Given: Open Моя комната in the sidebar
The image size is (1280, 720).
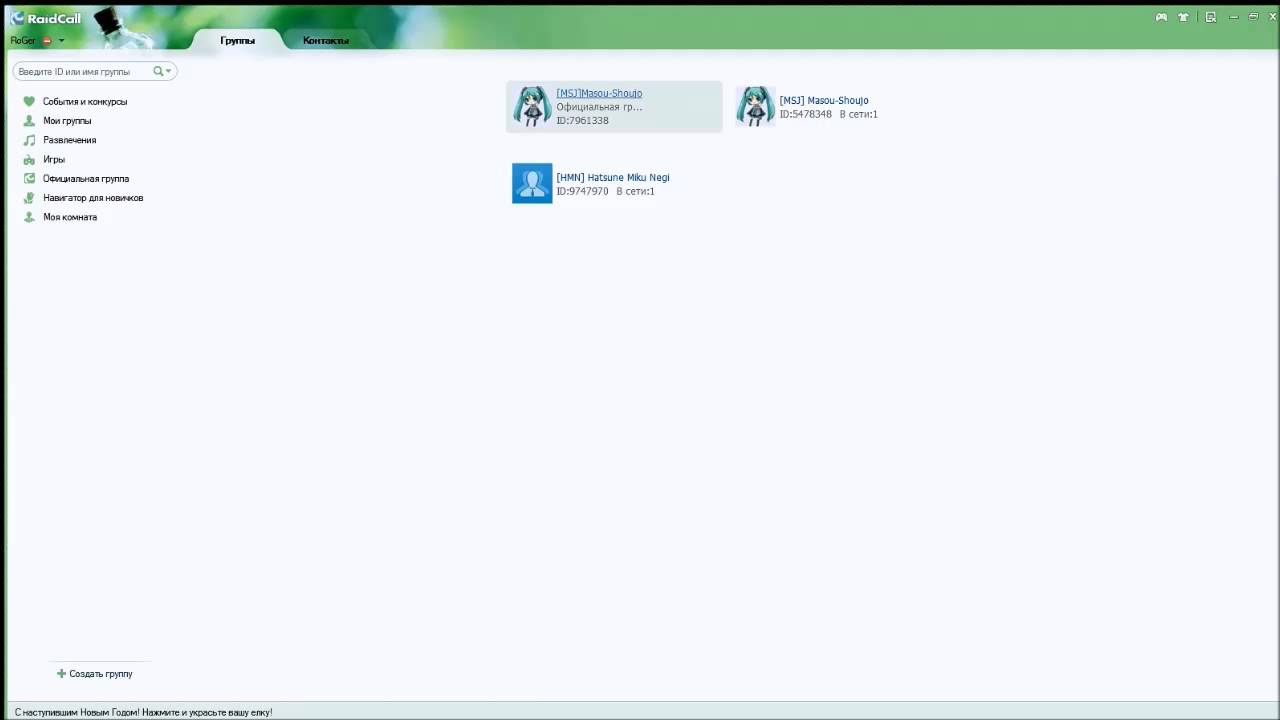Looking at the screenshot, I should (70, 217).
